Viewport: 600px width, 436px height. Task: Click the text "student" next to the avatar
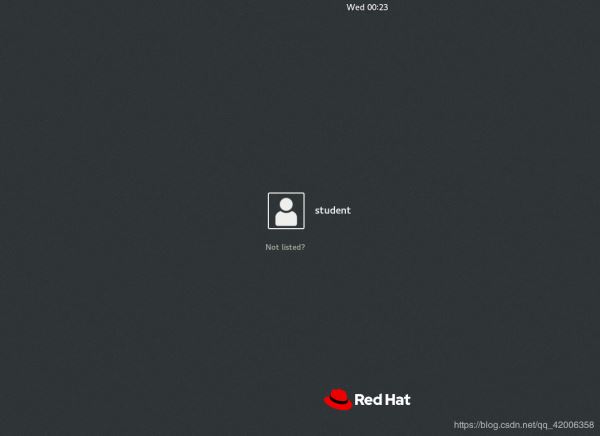point(333,211)
